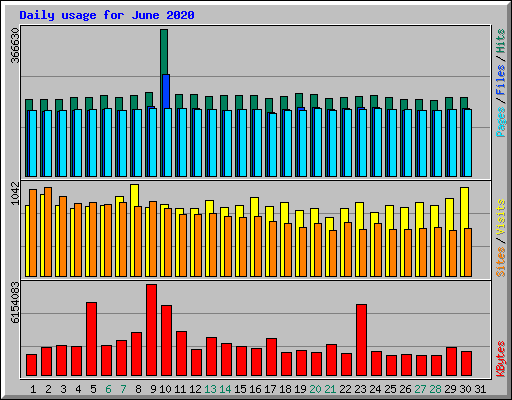Image resolution: width=512 pixels, height=400 pixels.
Task: Click the 'Files' legend label
Action: click(x=501, y=79)
